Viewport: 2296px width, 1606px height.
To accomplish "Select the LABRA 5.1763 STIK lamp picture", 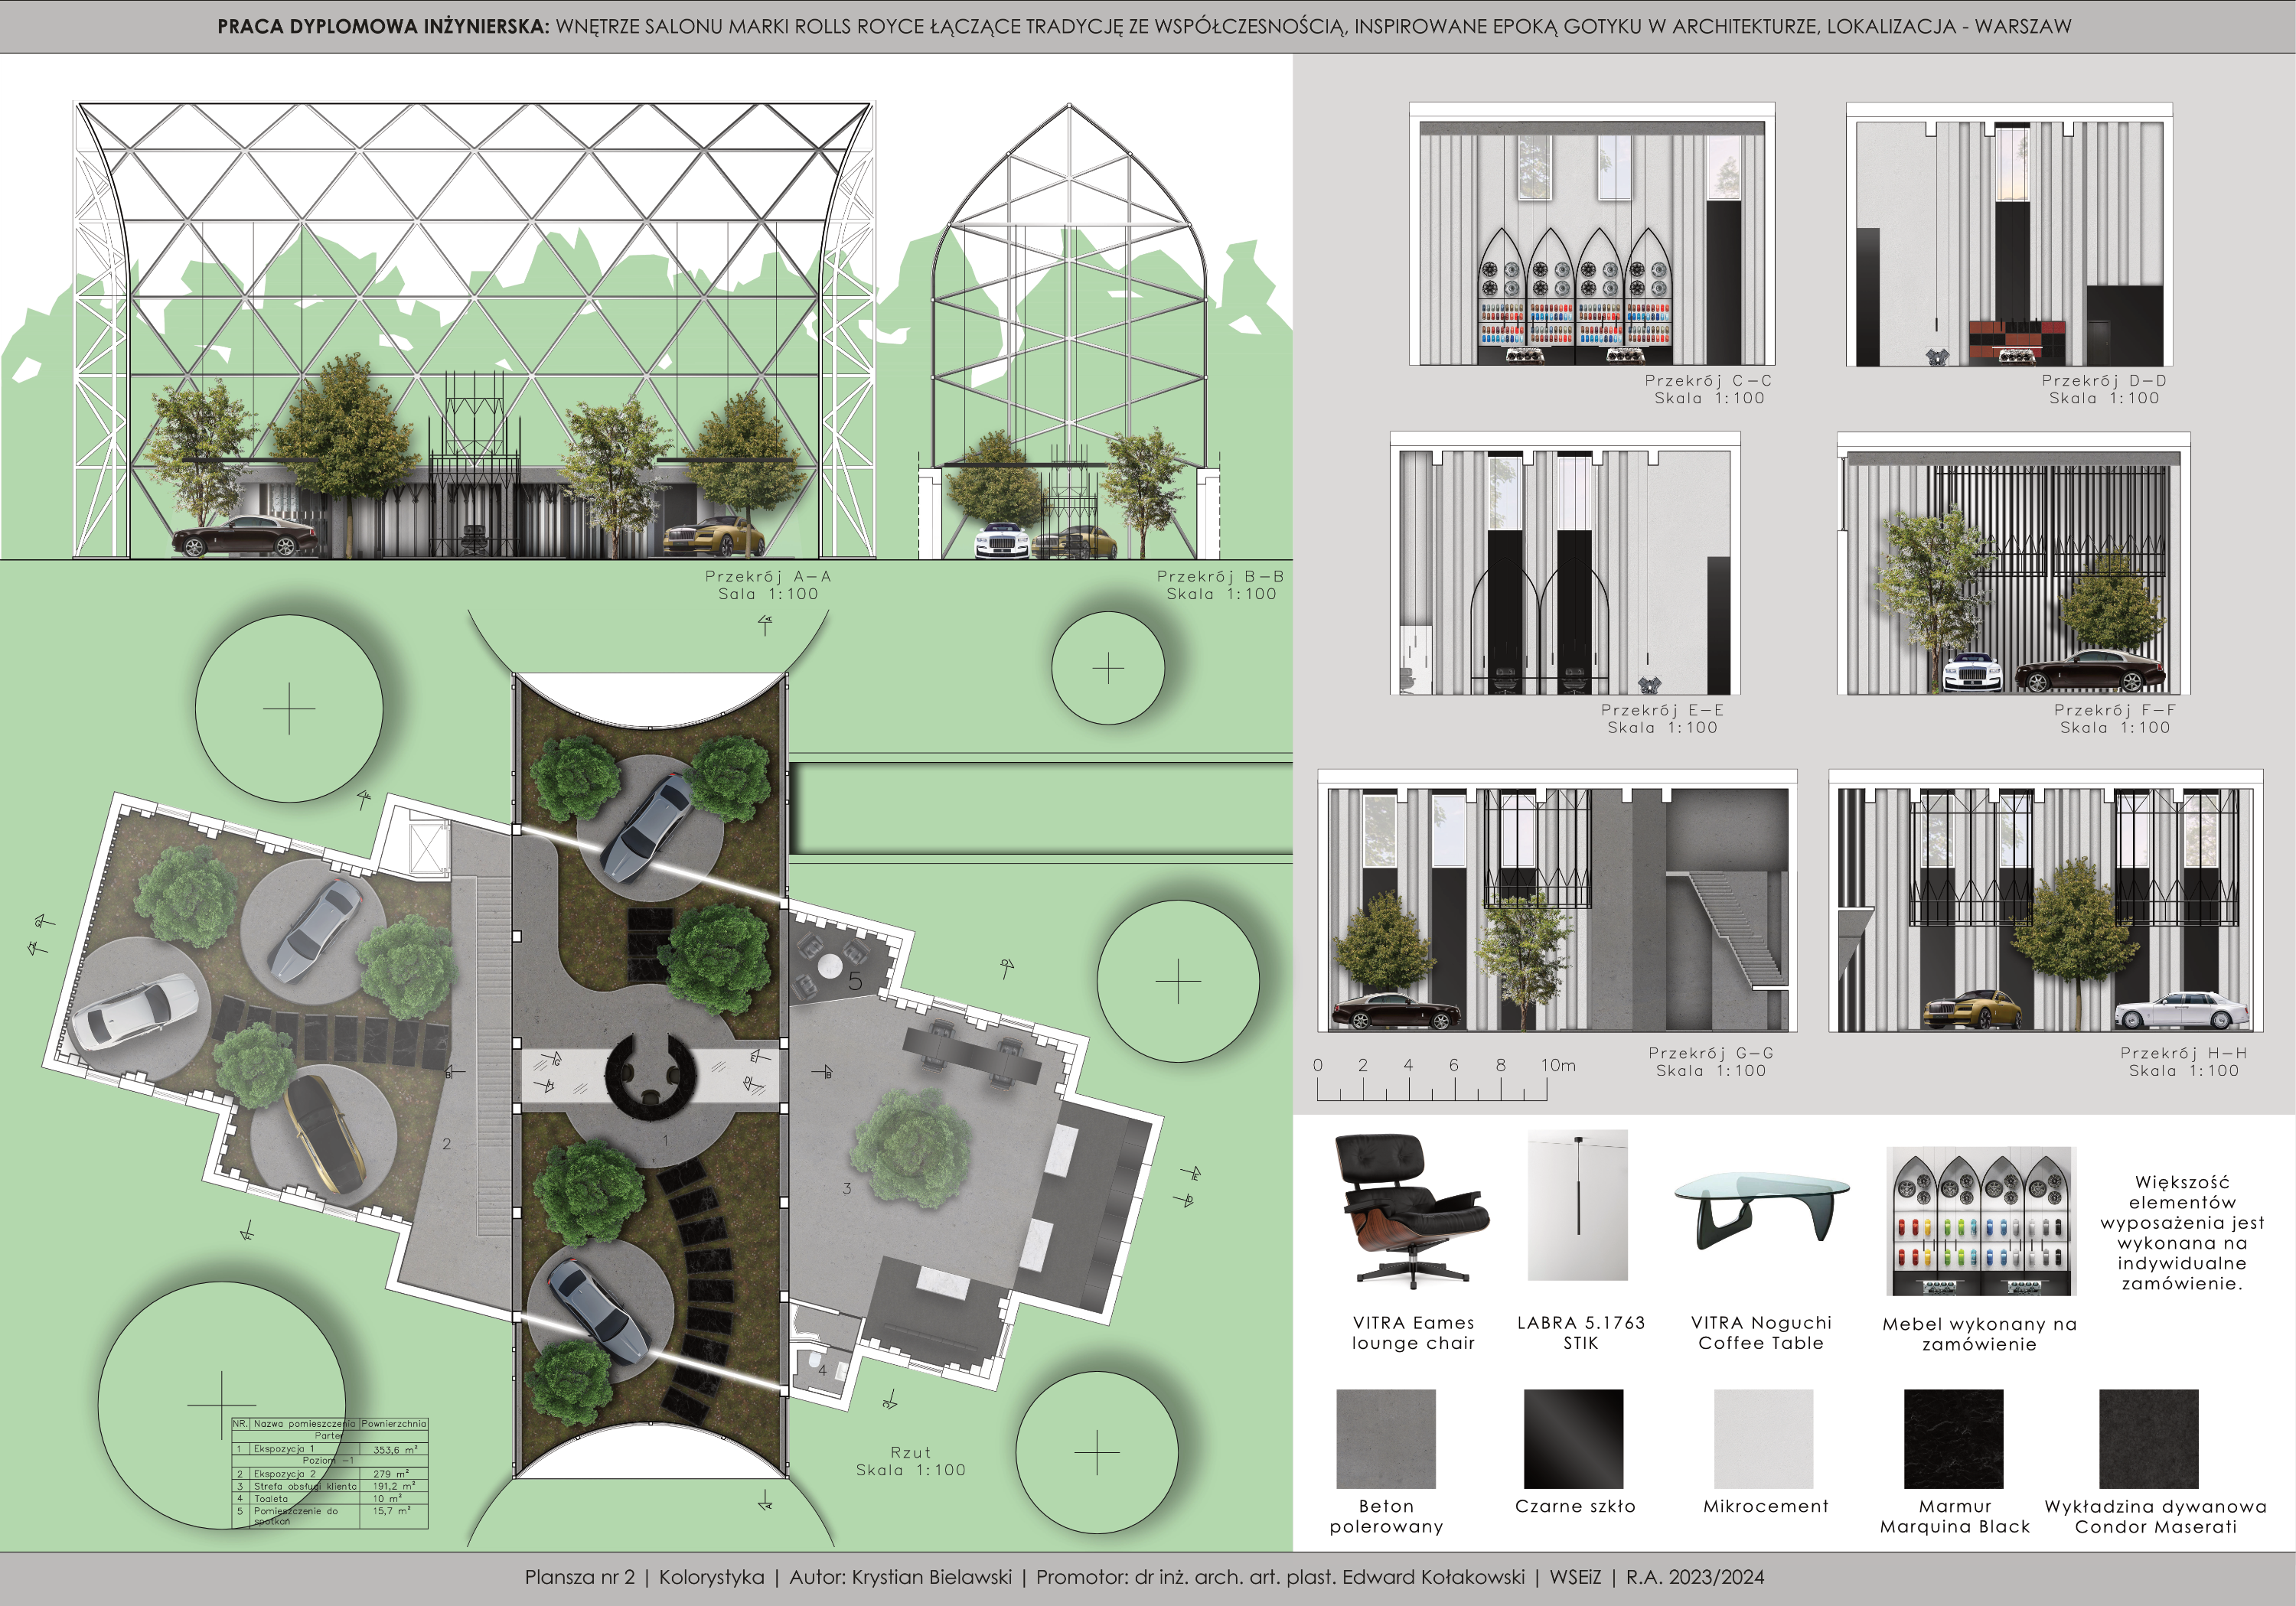I will point(1578,1205).
